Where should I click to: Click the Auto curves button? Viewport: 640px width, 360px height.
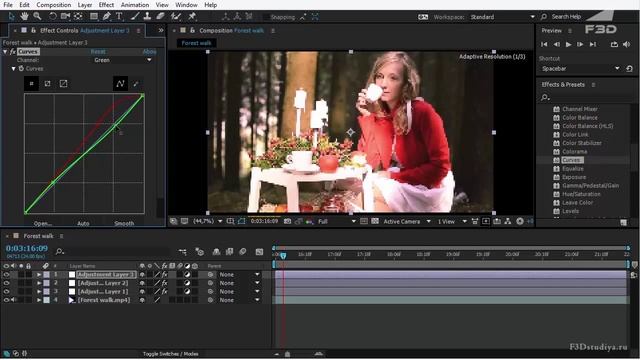[83, 224]
